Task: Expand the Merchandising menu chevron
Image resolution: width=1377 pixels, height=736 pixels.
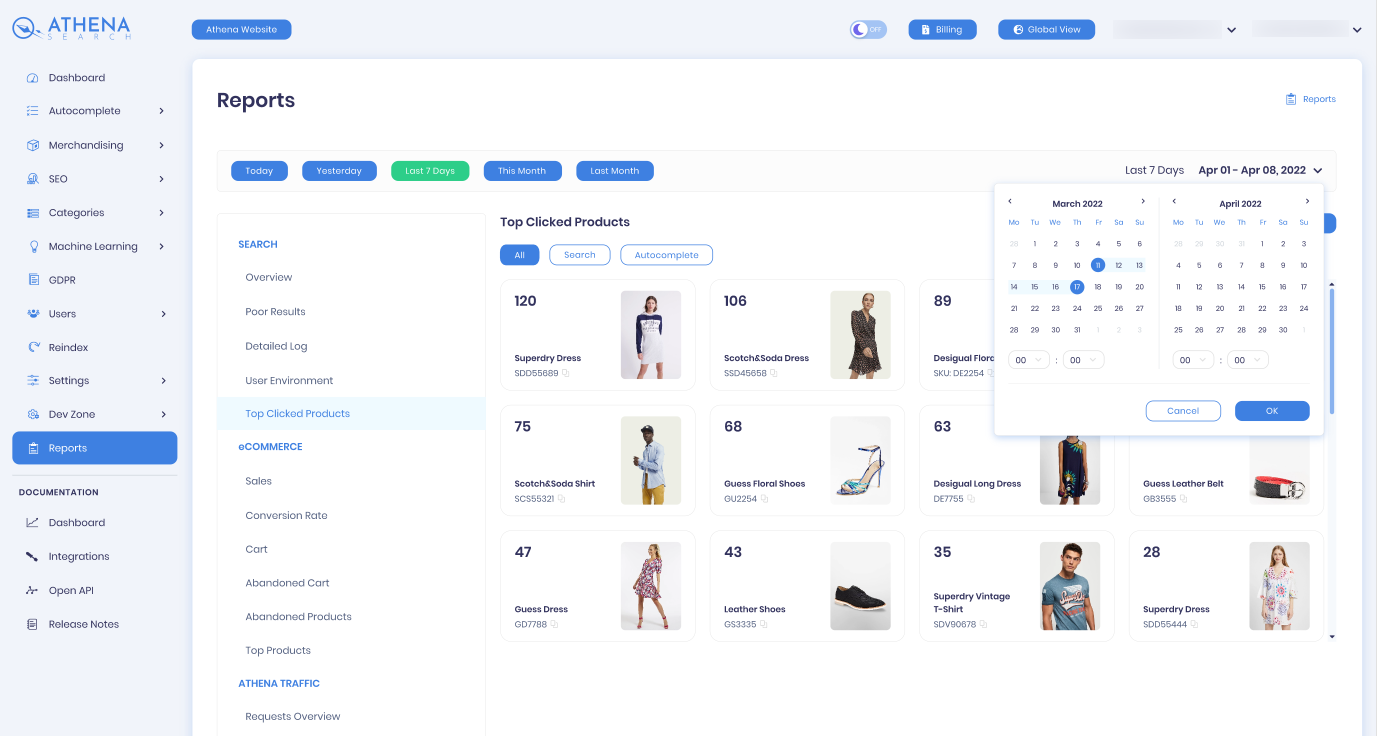Action: tap(161, 145)
